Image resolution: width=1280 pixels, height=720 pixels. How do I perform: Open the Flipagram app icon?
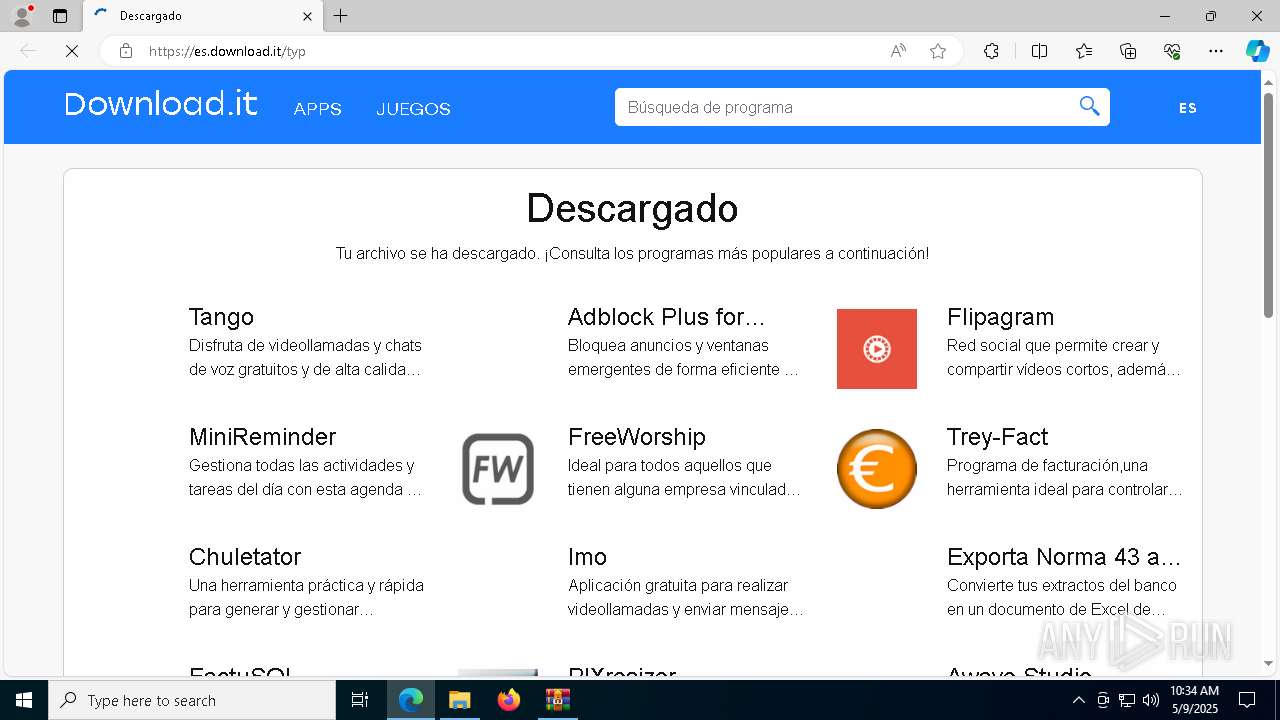(877, 349)
